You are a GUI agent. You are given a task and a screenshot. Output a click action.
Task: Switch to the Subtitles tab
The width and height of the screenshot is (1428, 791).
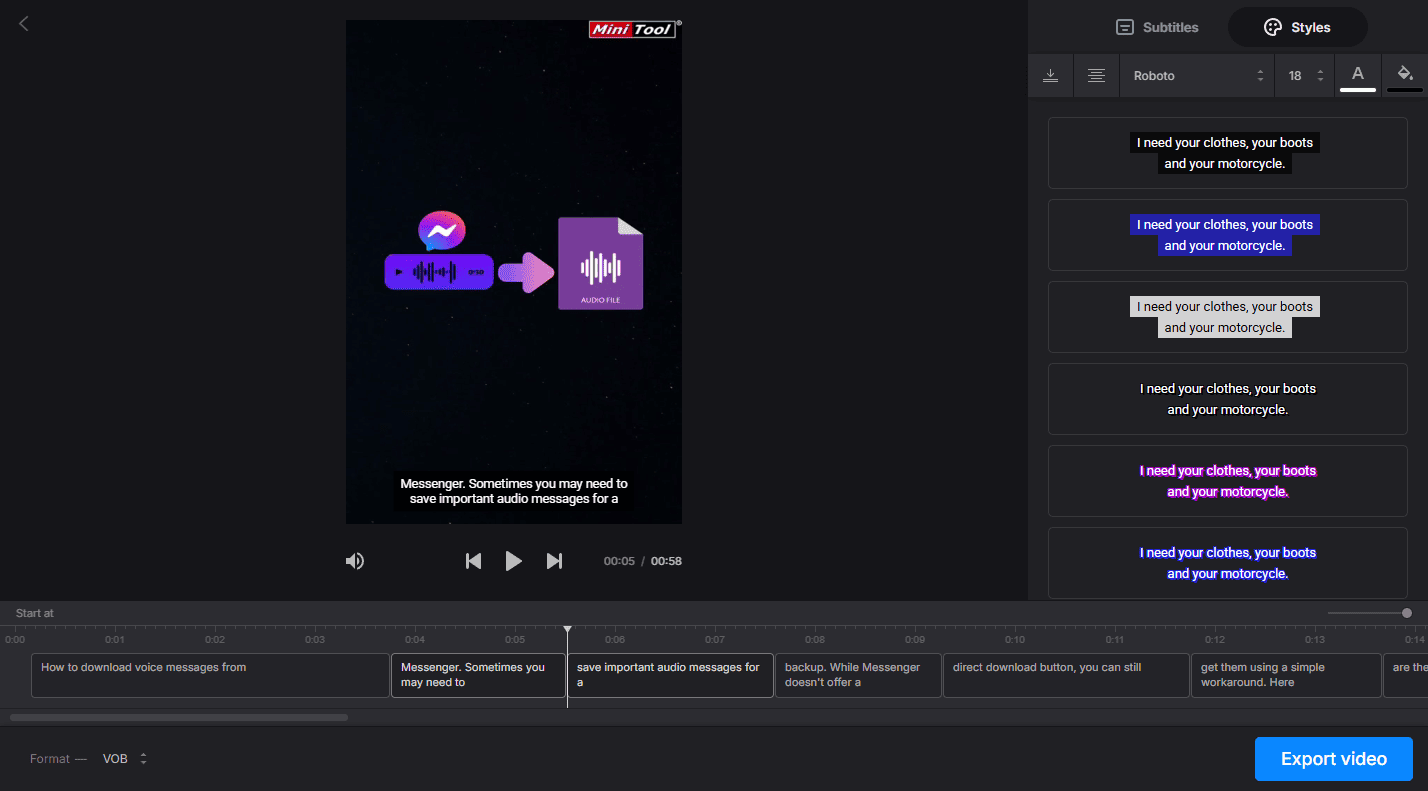coord(1157,27)
